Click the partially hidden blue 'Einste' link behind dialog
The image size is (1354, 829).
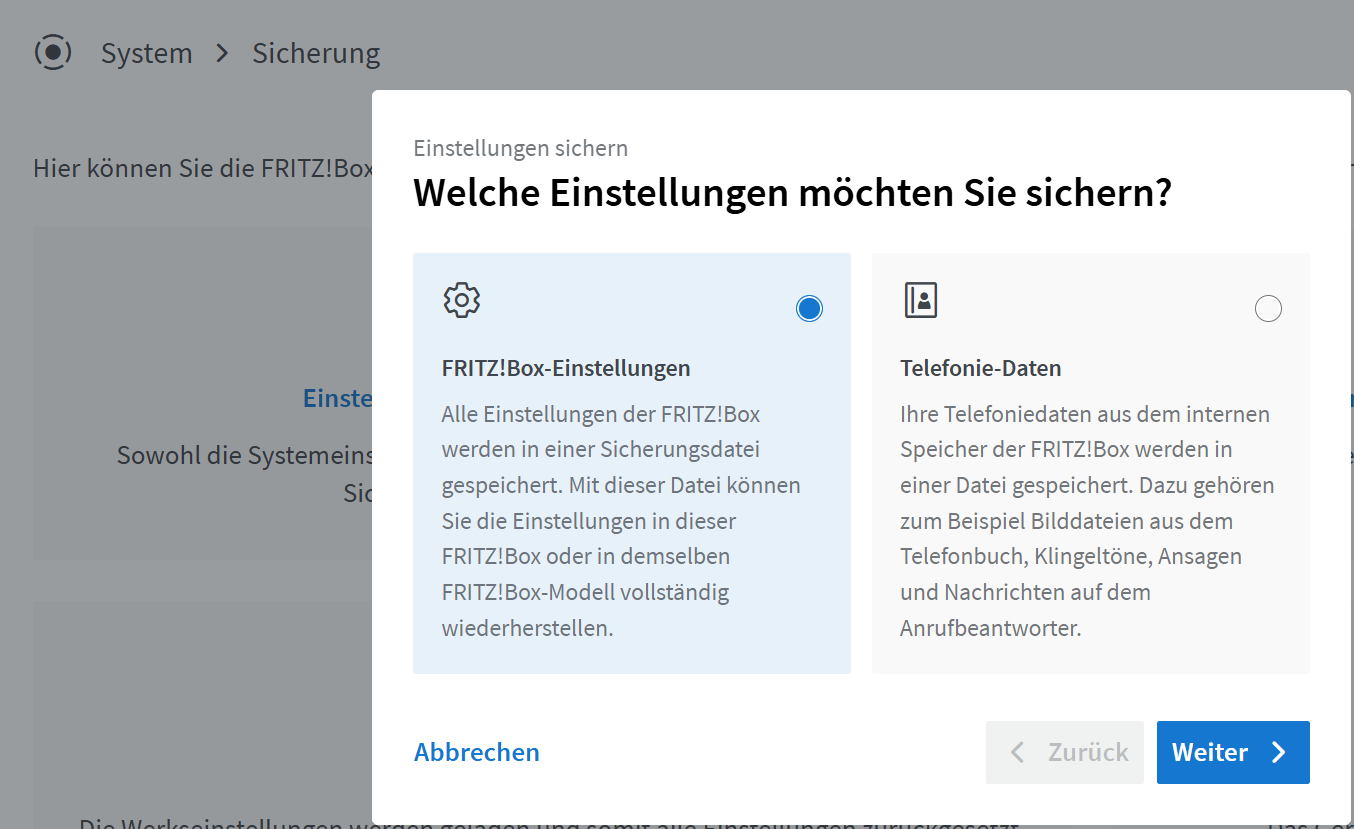(x=338, y=398)
